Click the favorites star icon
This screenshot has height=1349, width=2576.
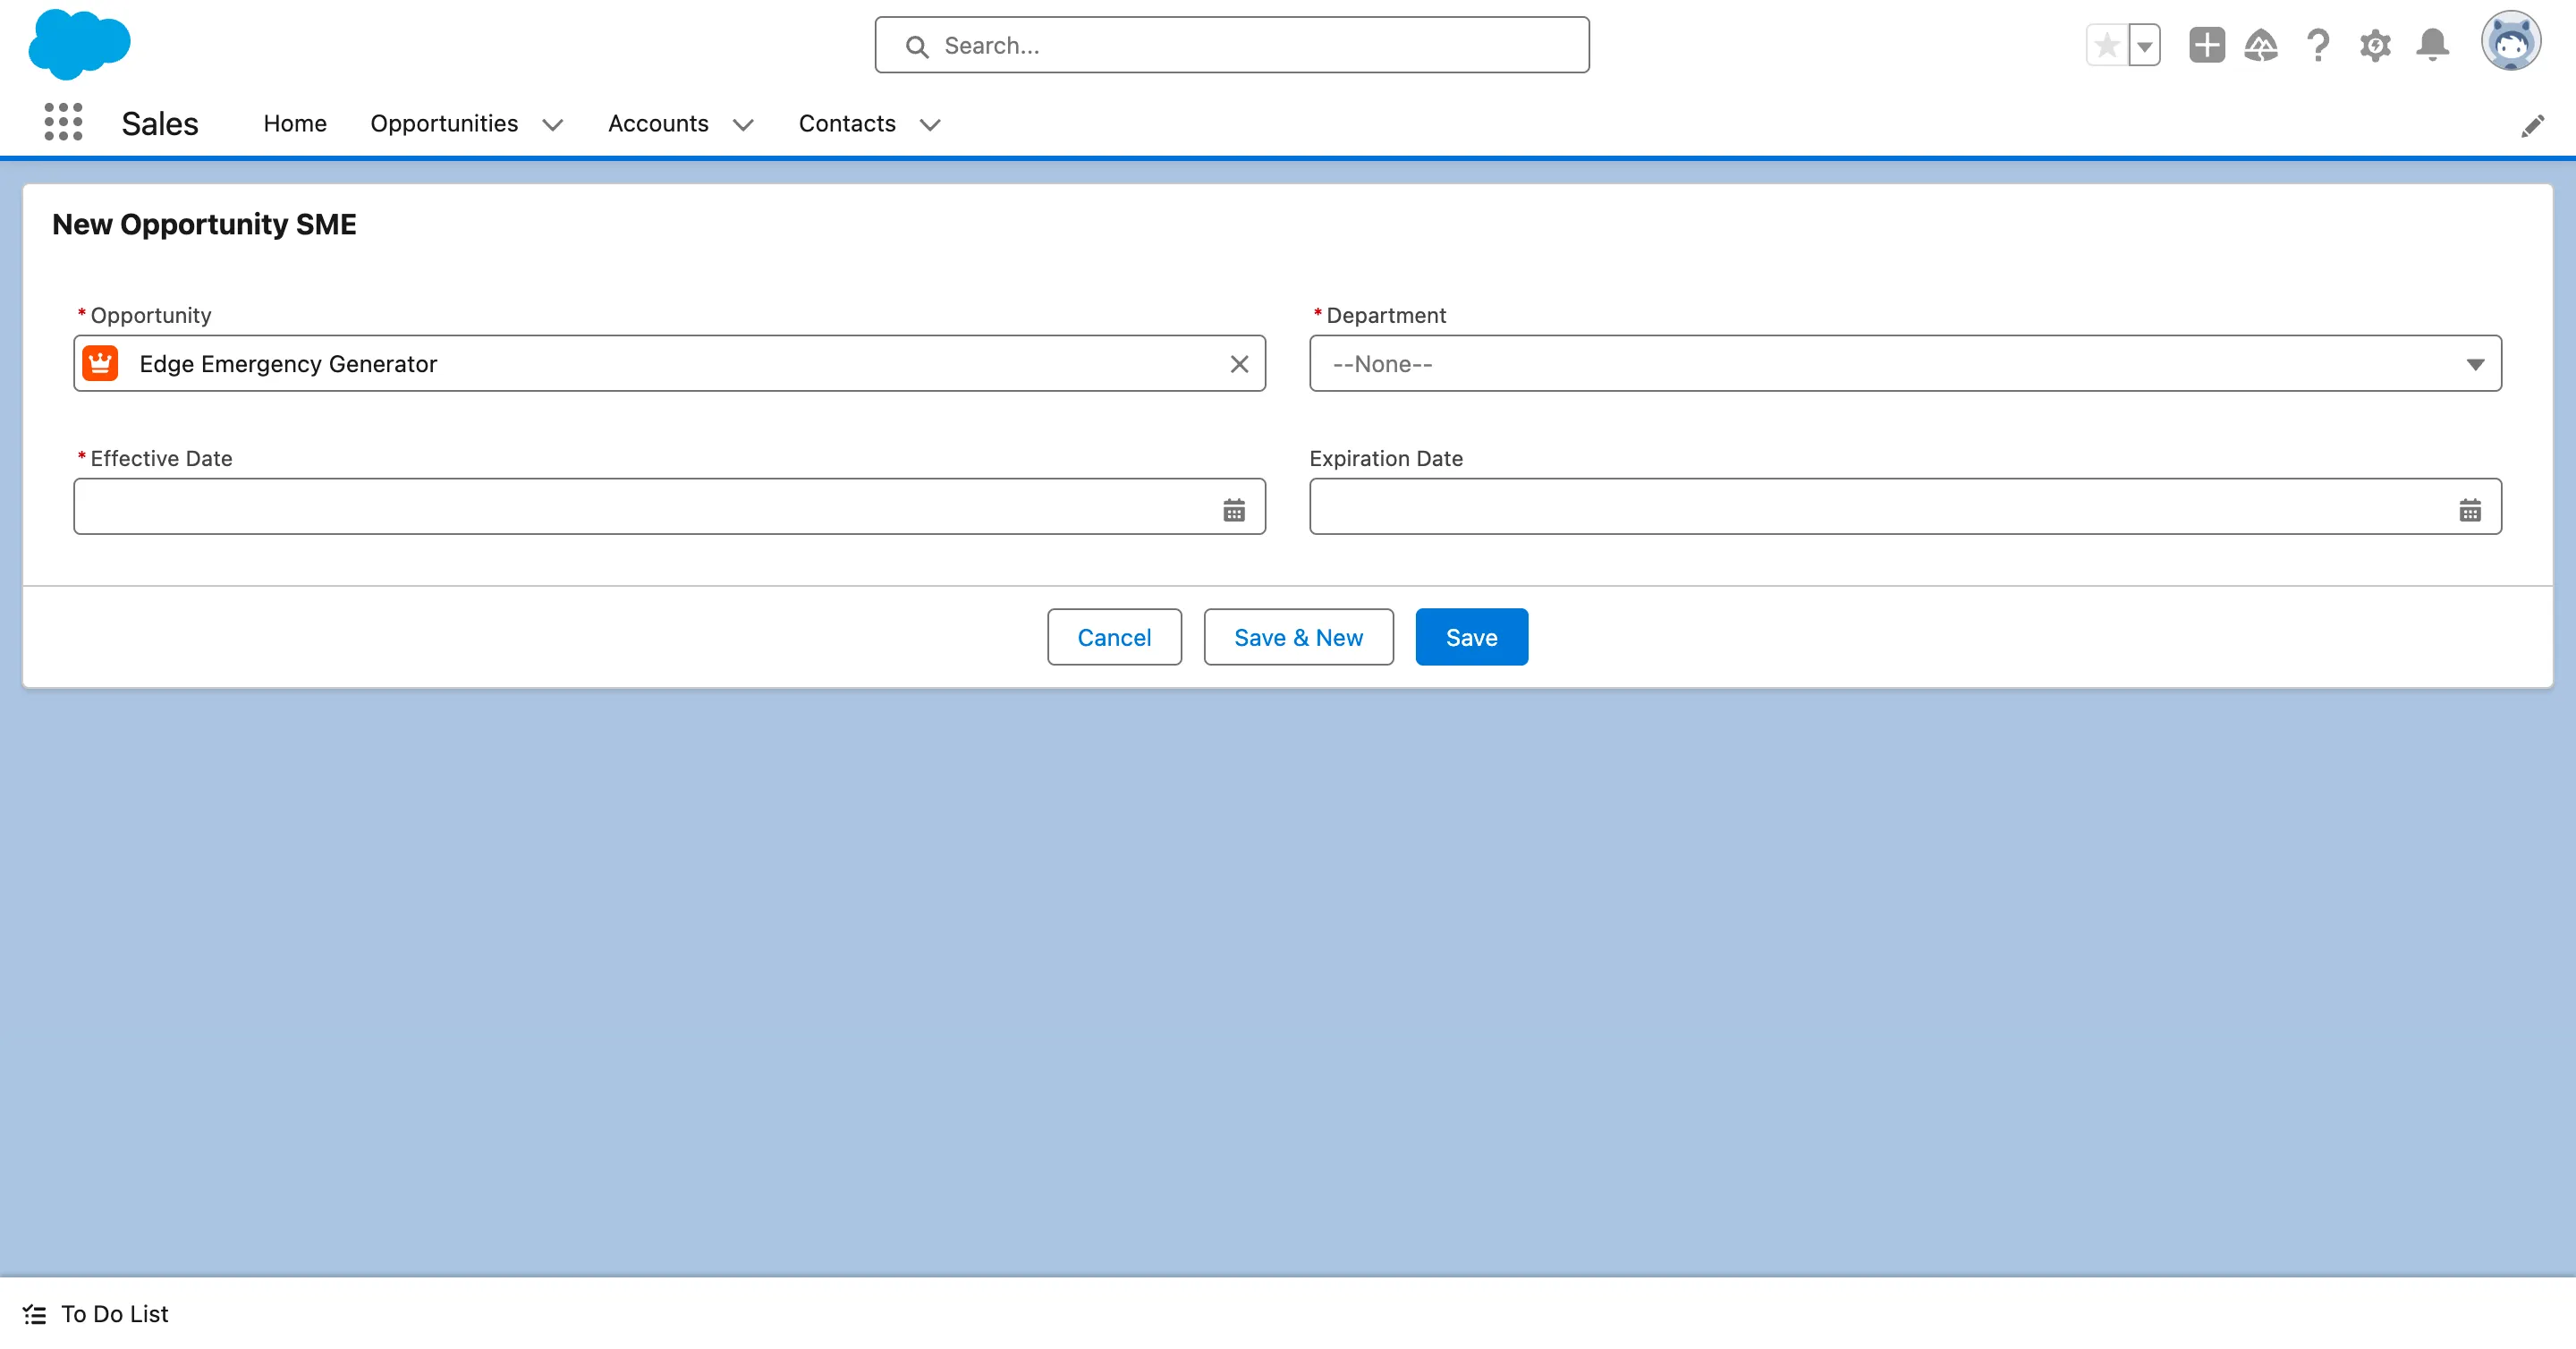point(2106,45)
